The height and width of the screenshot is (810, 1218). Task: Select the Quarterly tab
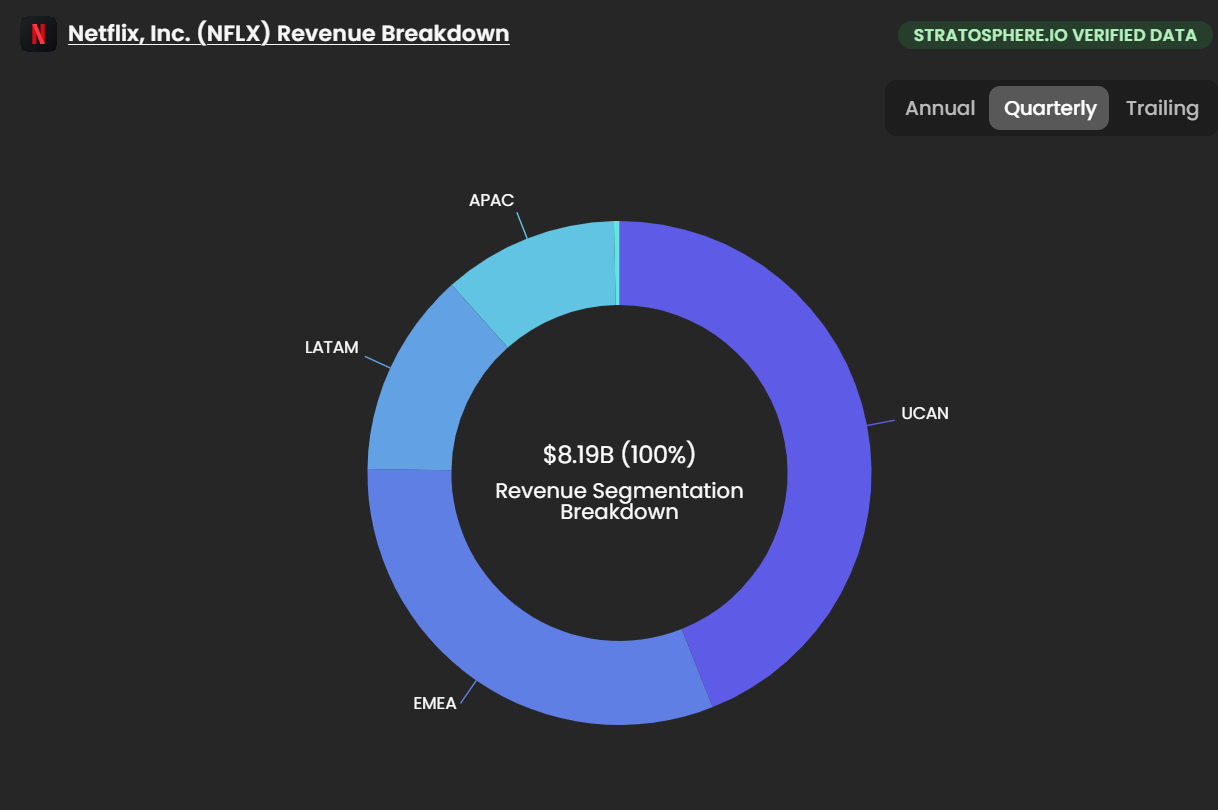coord(1049,108)
